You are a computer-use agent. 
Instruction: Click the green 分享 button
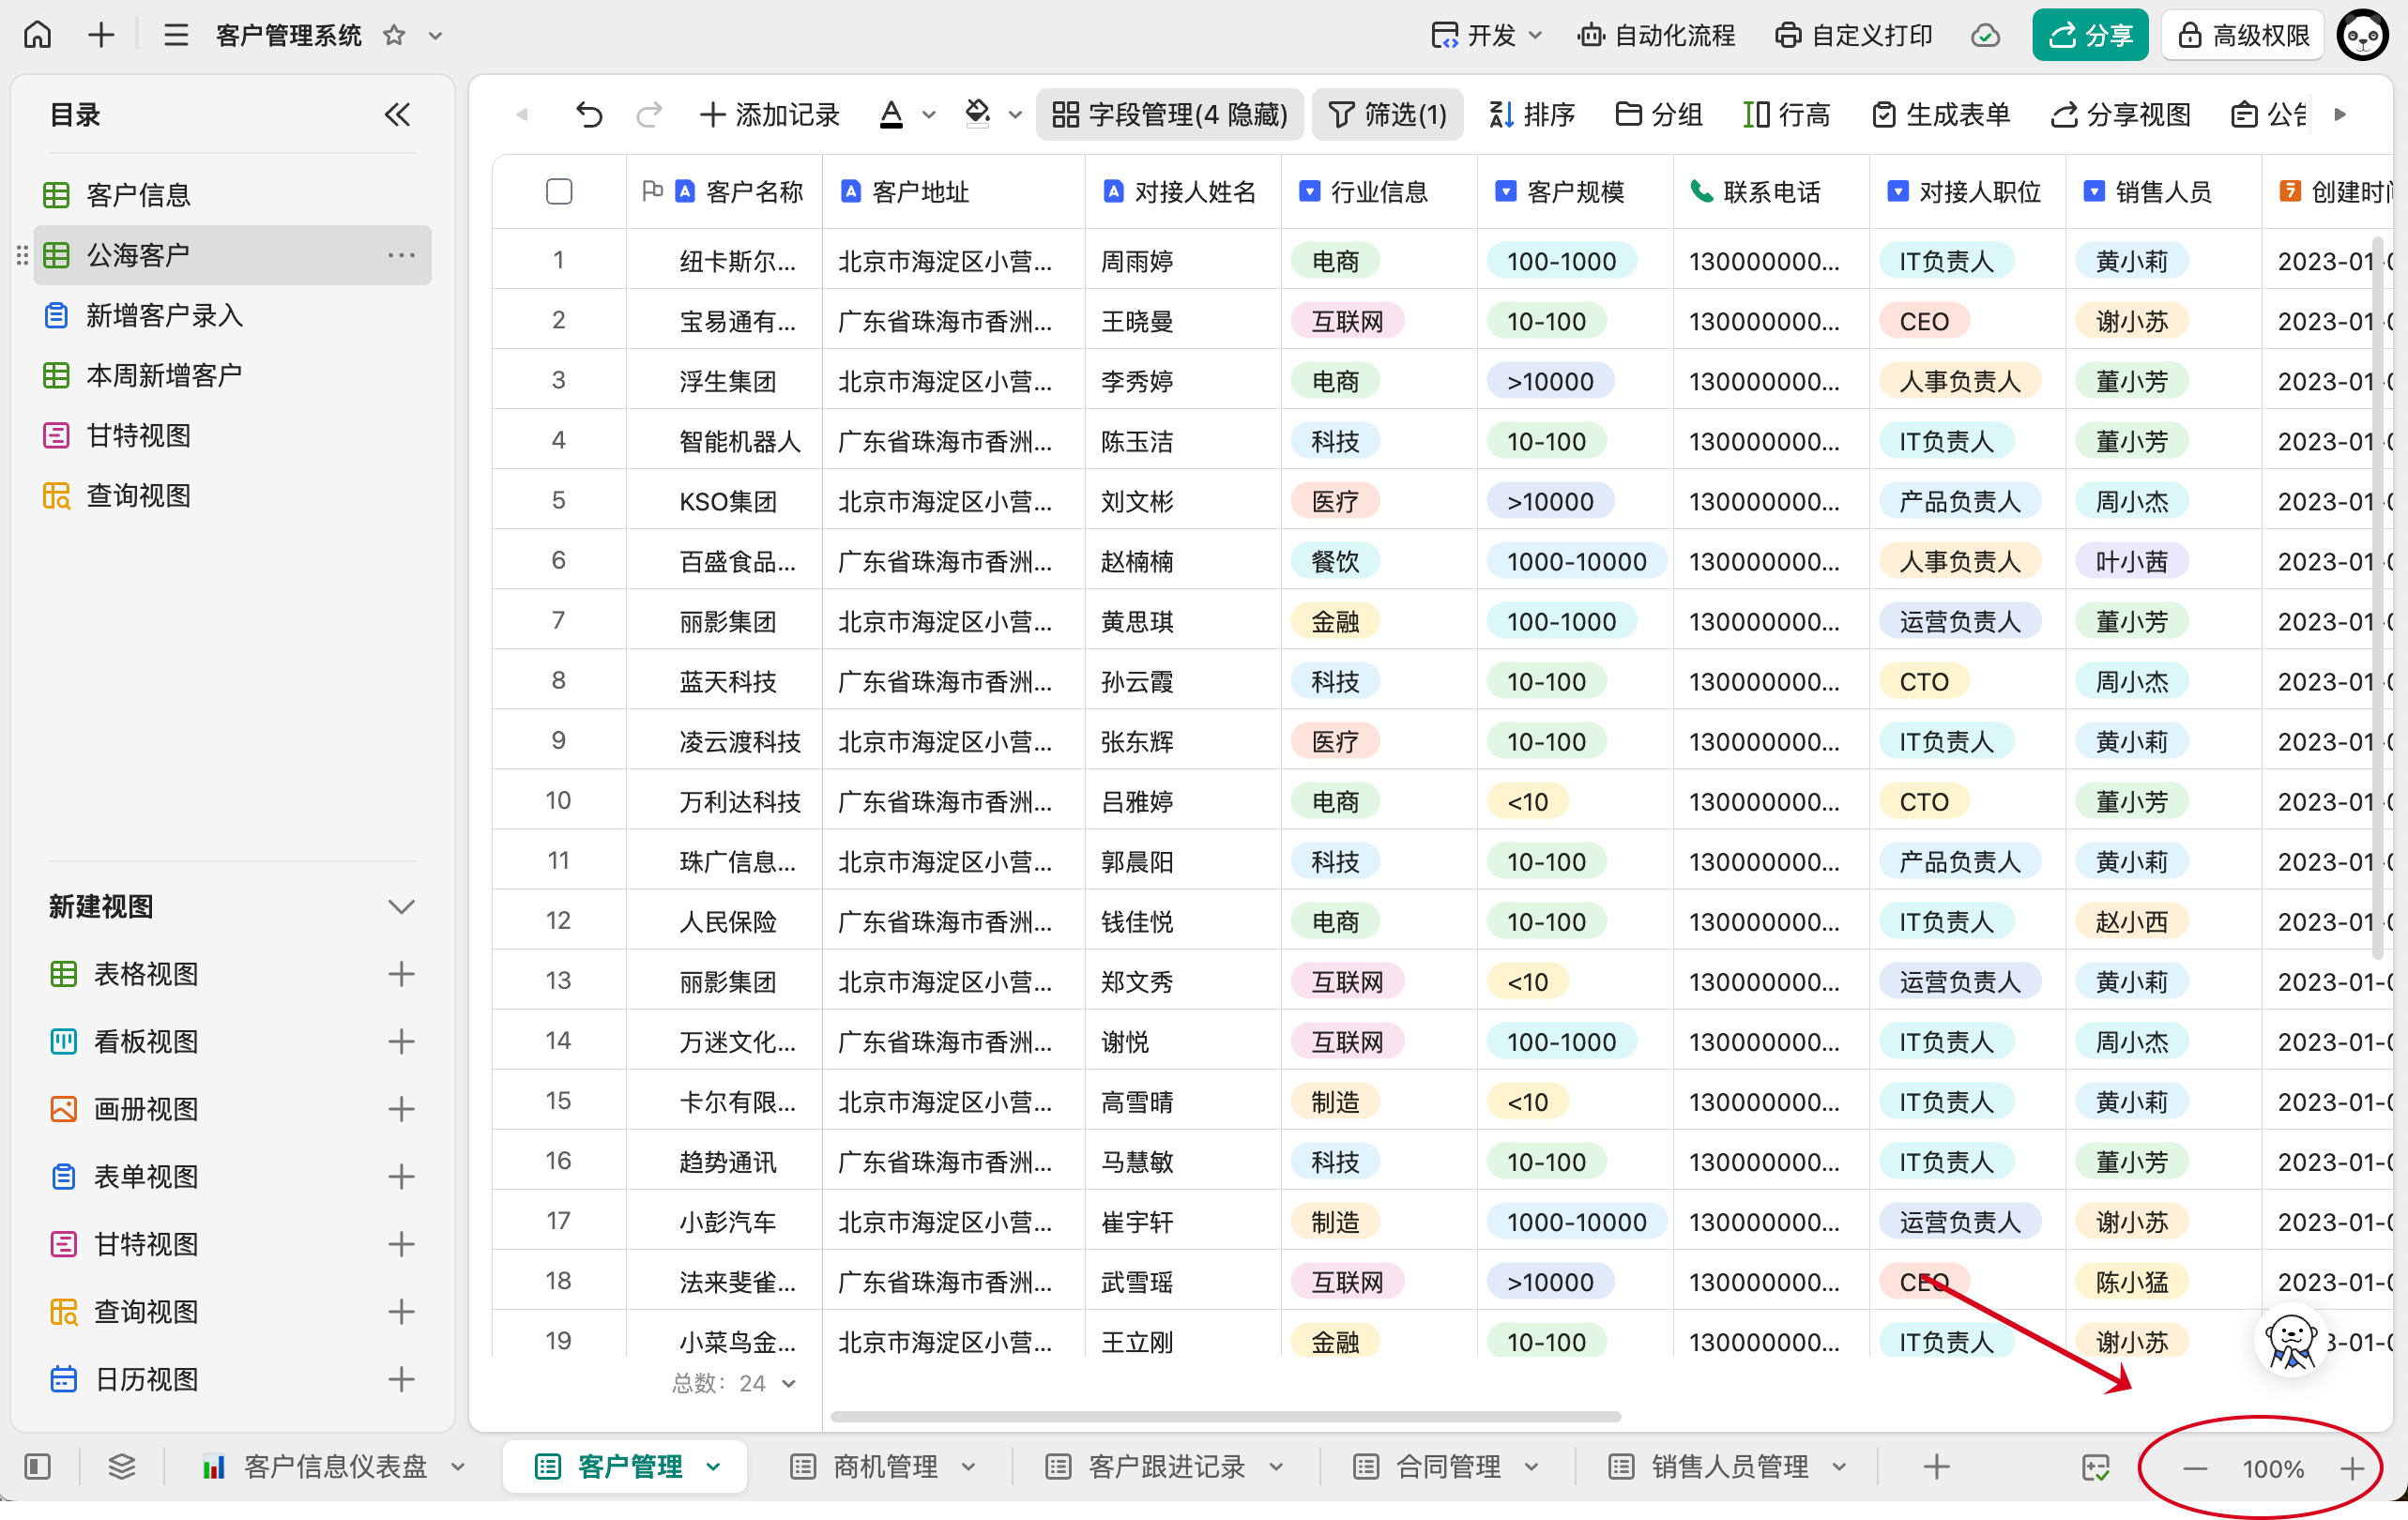point(2090,36)
